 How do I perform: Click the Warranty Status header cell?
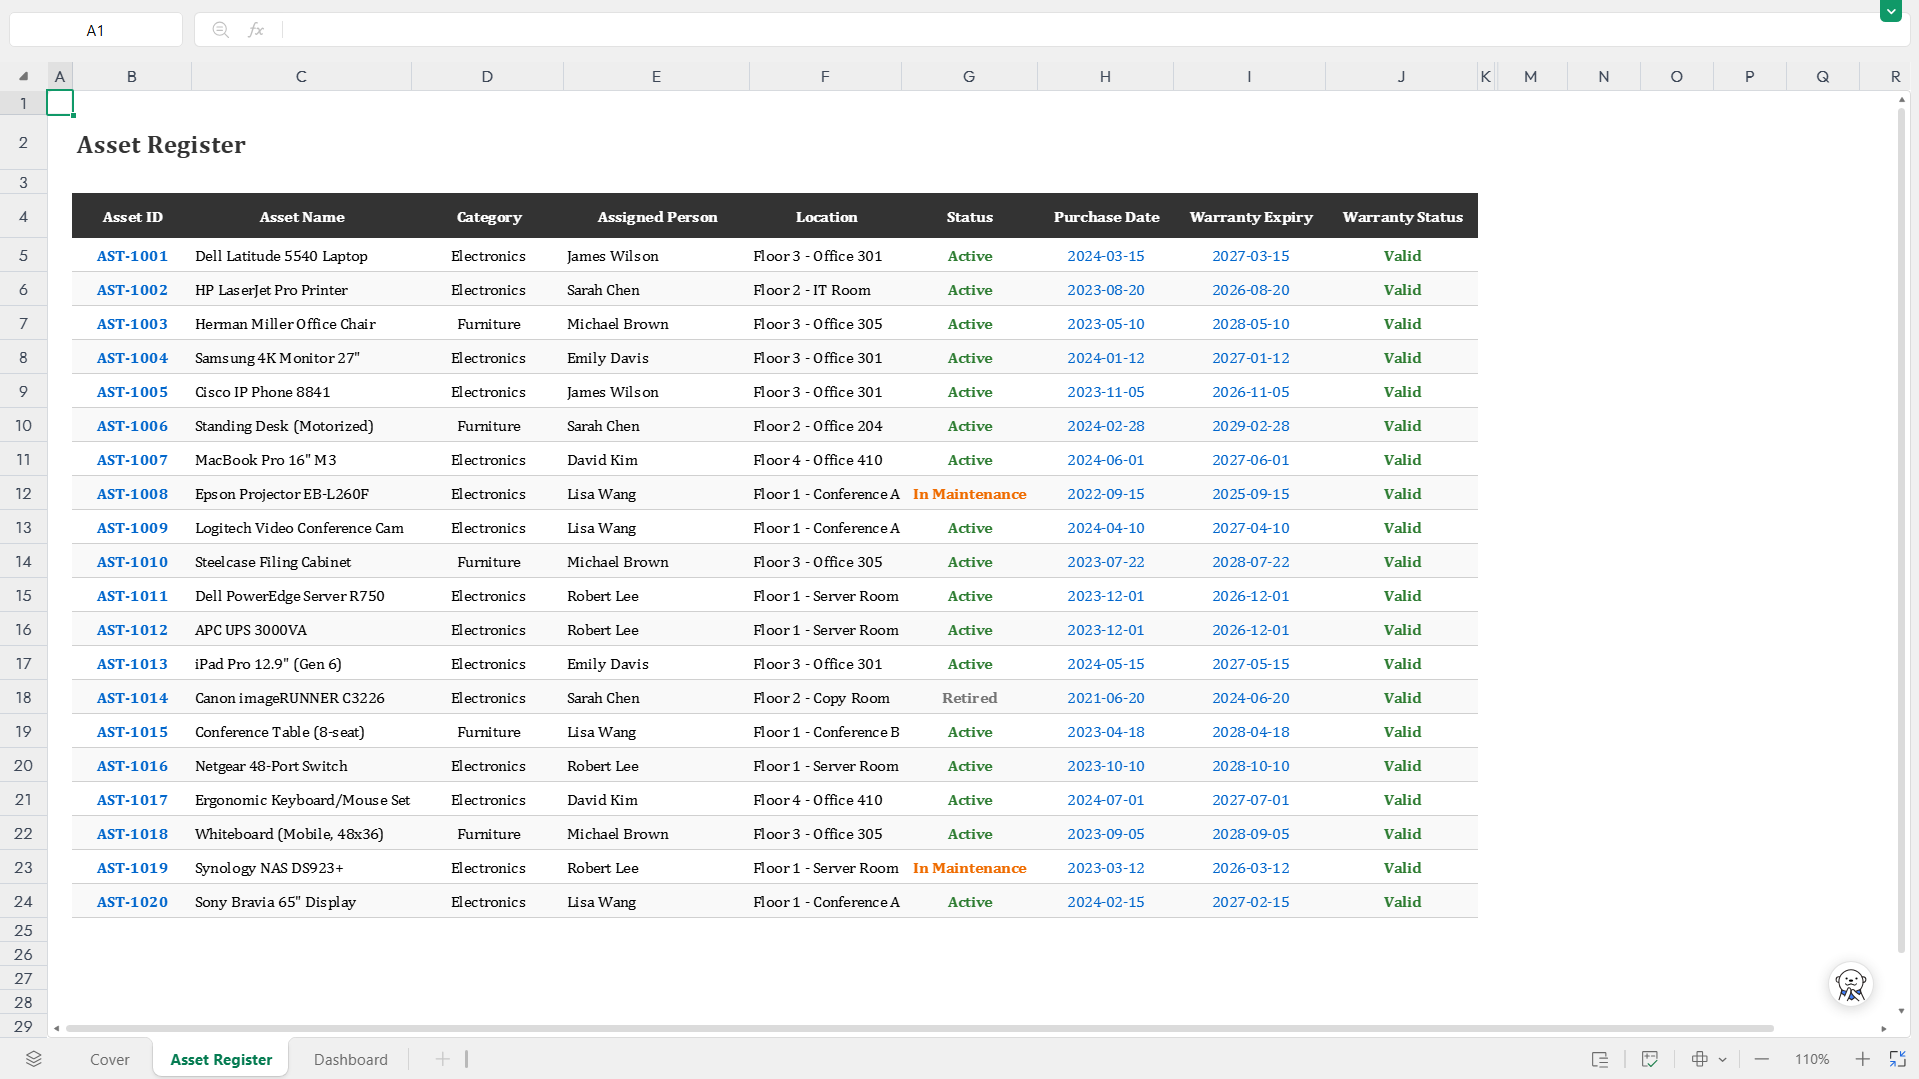pyautogui.click(x=1402, y=216)
